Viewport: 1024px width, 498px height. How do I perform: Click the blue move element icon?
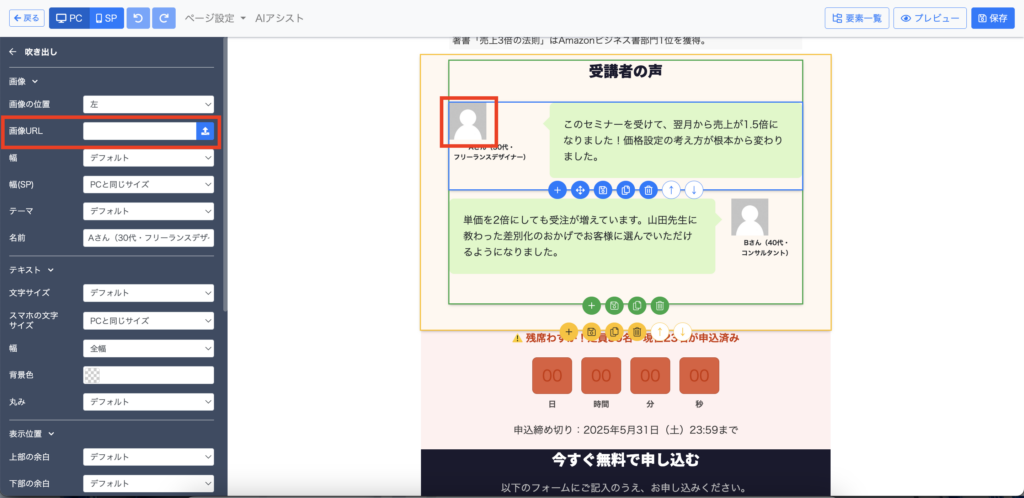coord(580,190)
